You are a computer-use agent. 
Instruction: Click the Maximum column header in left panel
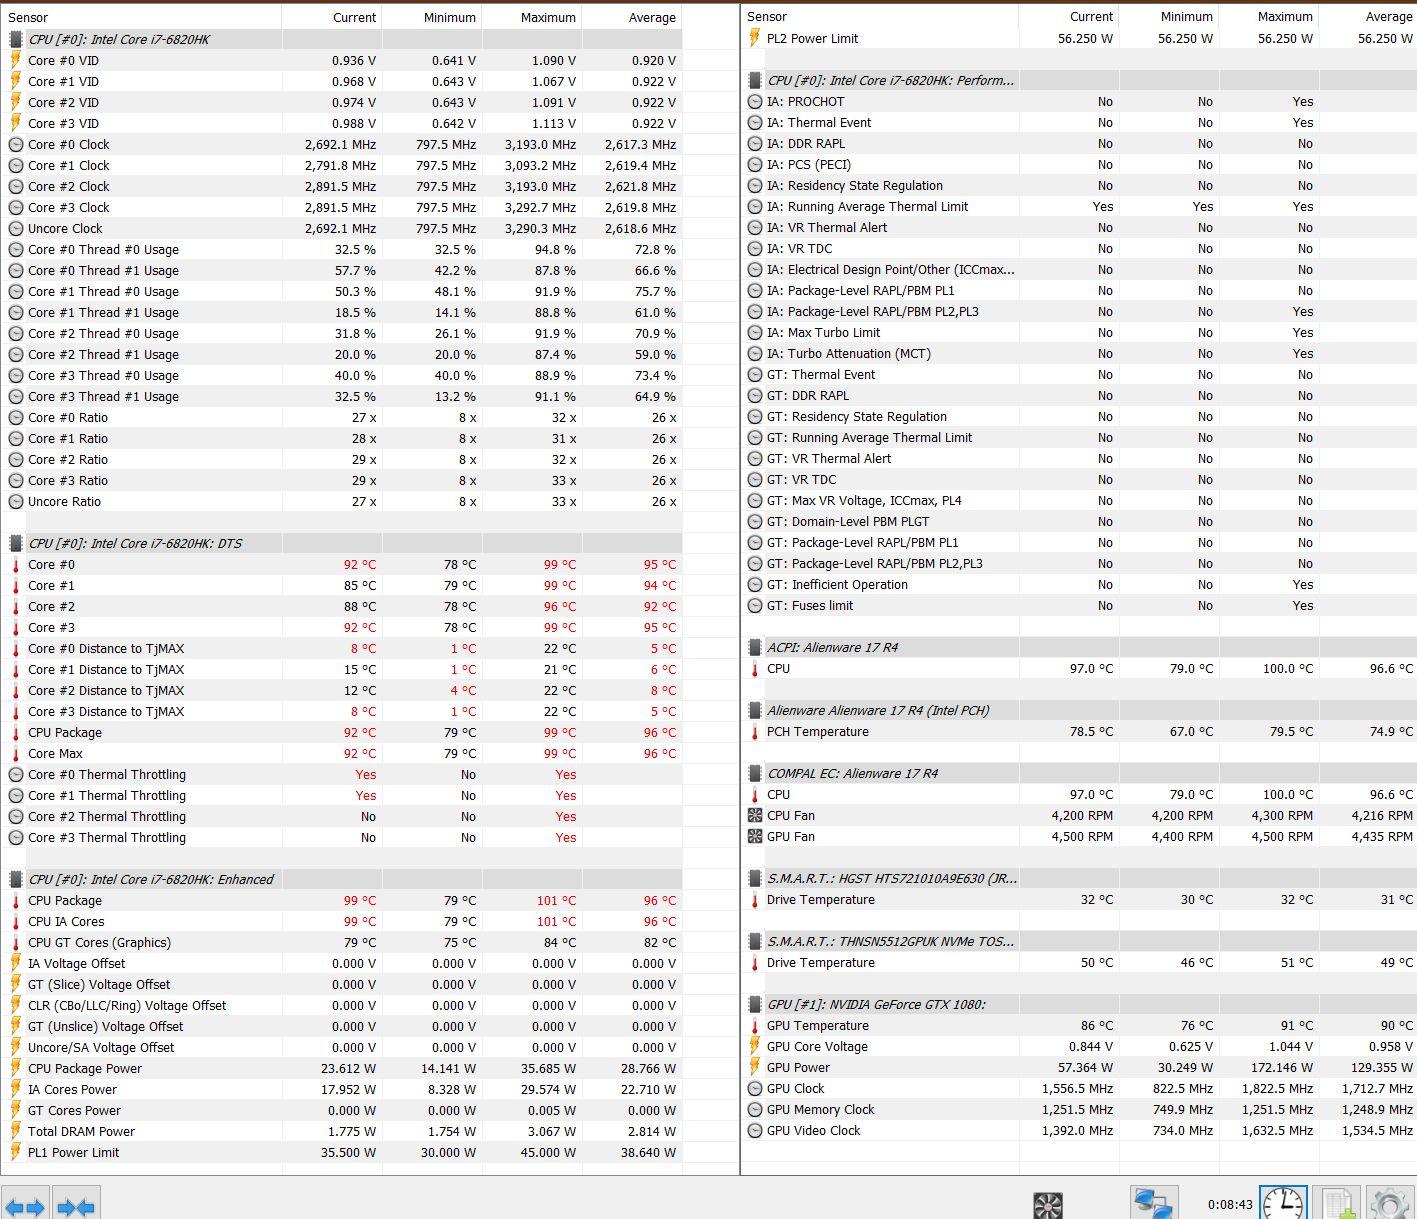point(547,18)
